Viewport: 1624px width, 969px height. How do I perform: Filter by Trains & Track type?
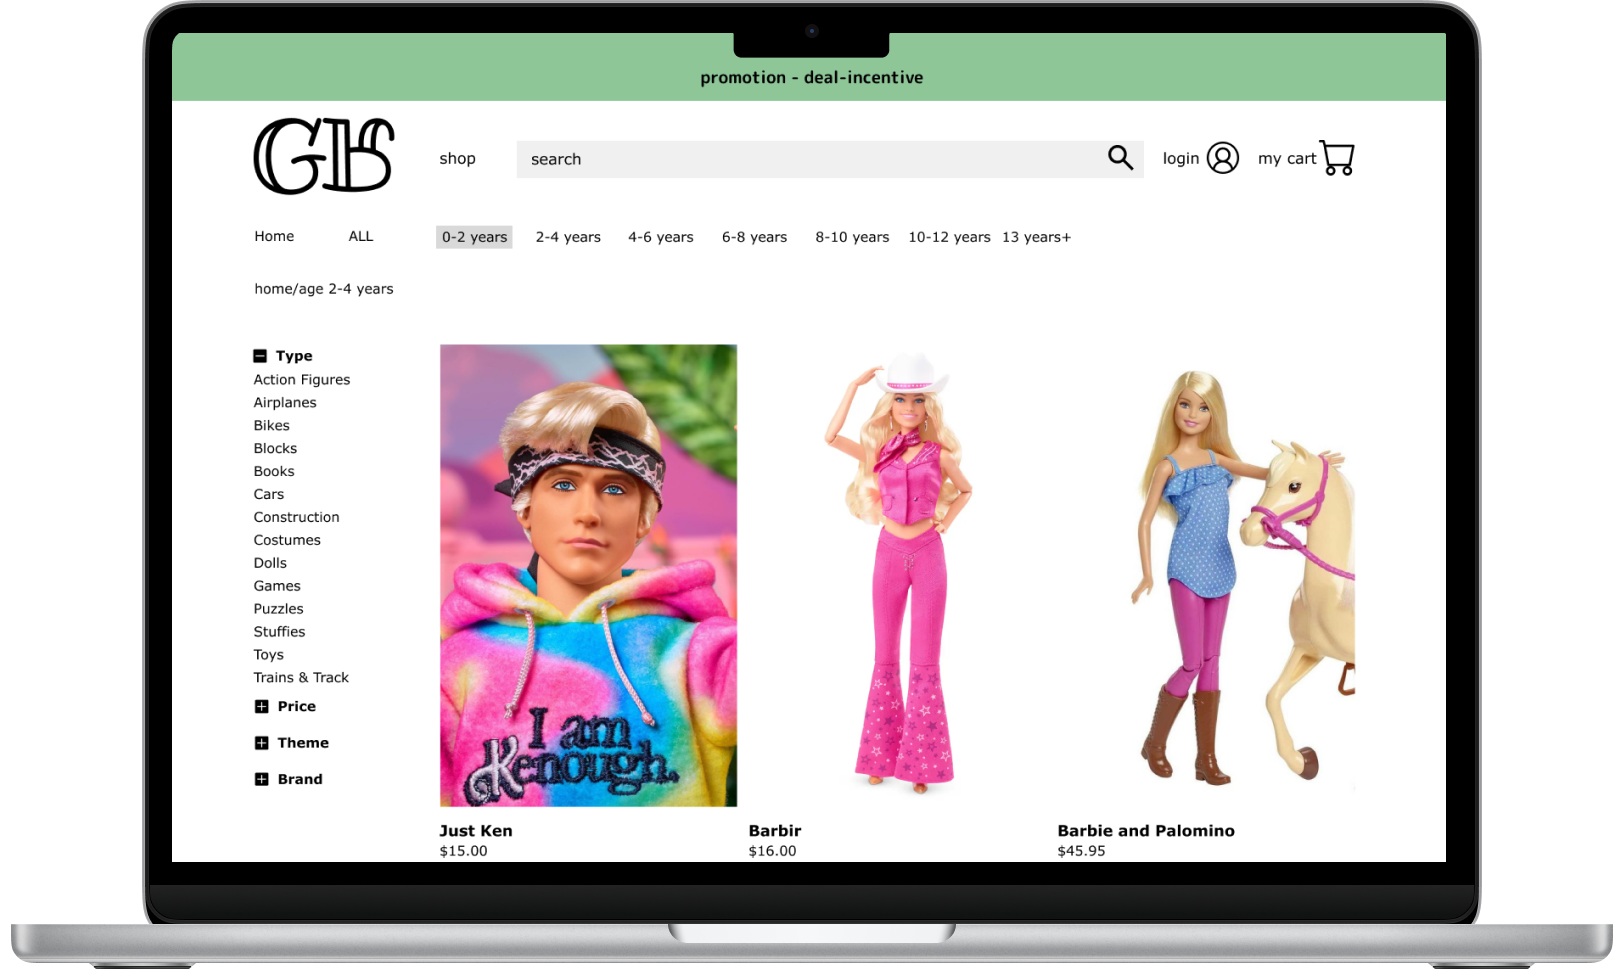click(x=301, y=678)
